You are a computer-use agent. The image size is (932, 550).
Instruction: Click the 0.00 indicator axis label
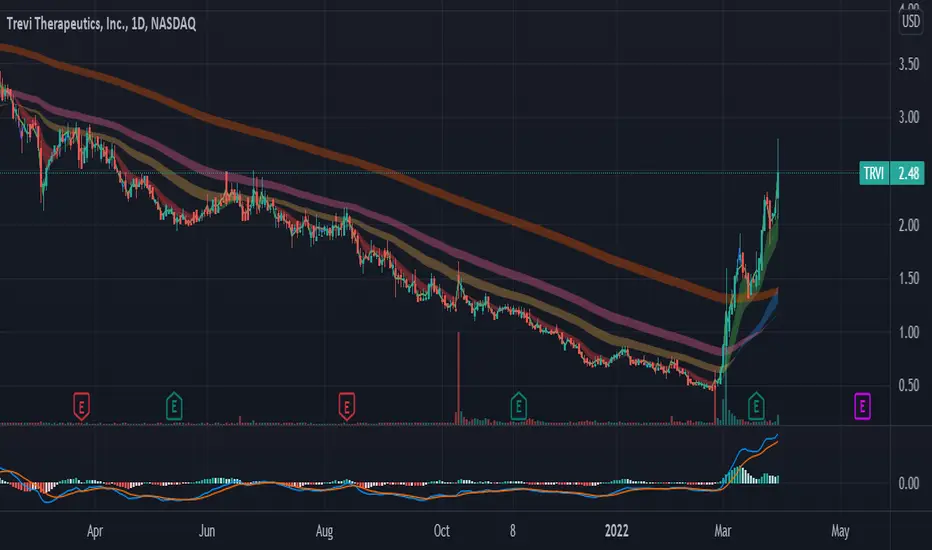pyautogui.click(x=909, y=483)
